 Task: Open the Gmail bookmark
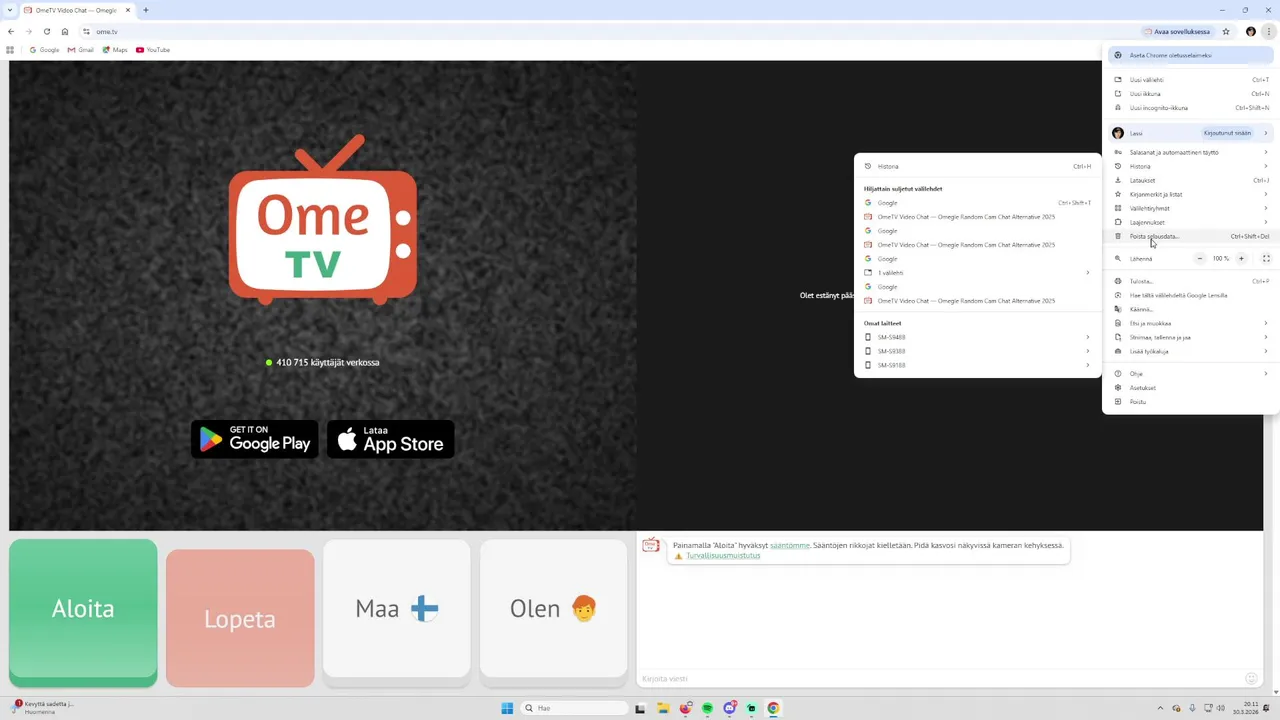point(81,49)
